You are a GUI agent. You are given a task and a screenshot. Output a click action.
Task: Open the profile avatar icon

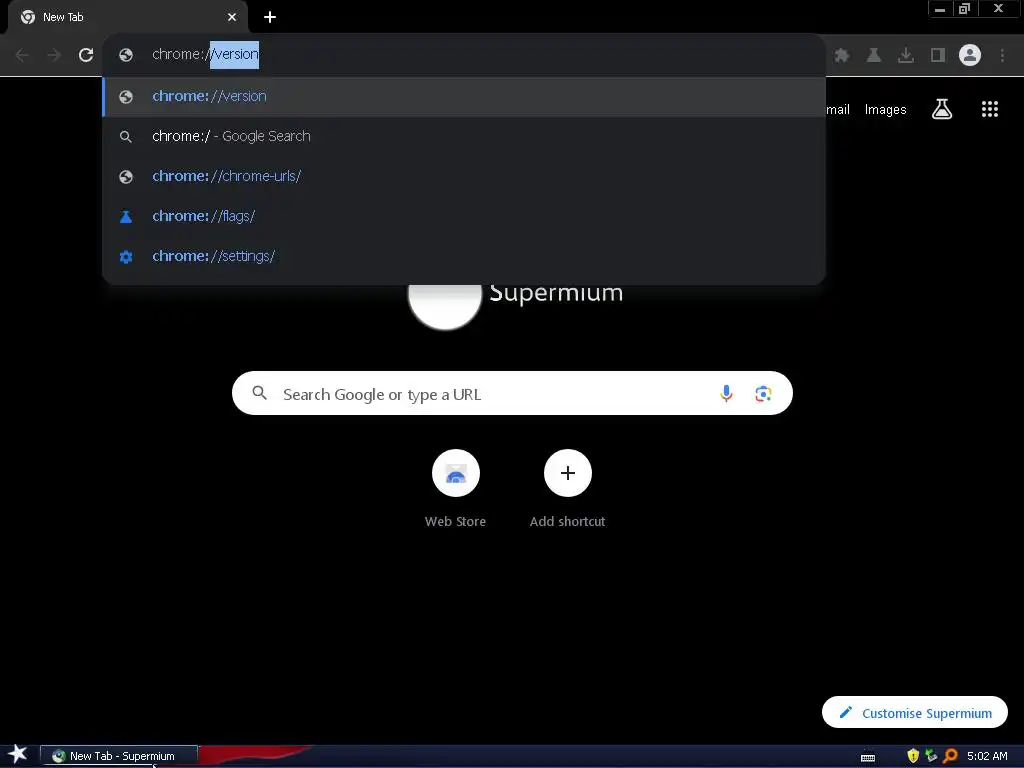click(x=970, y=55)
